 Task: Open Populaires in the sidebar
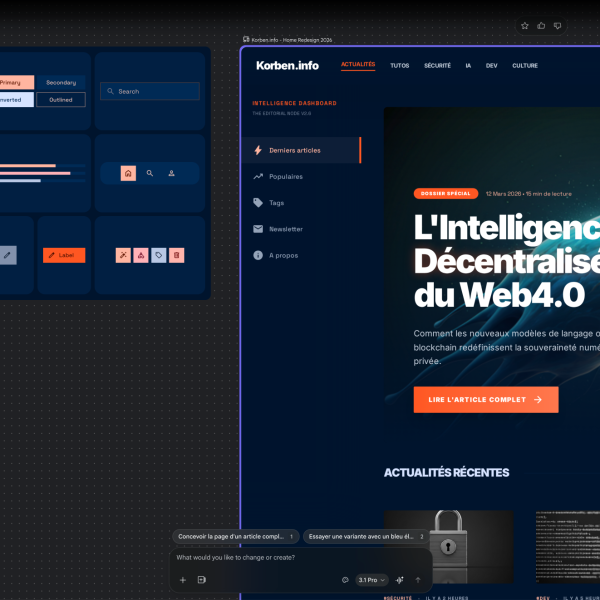click(x=285, y=177)
